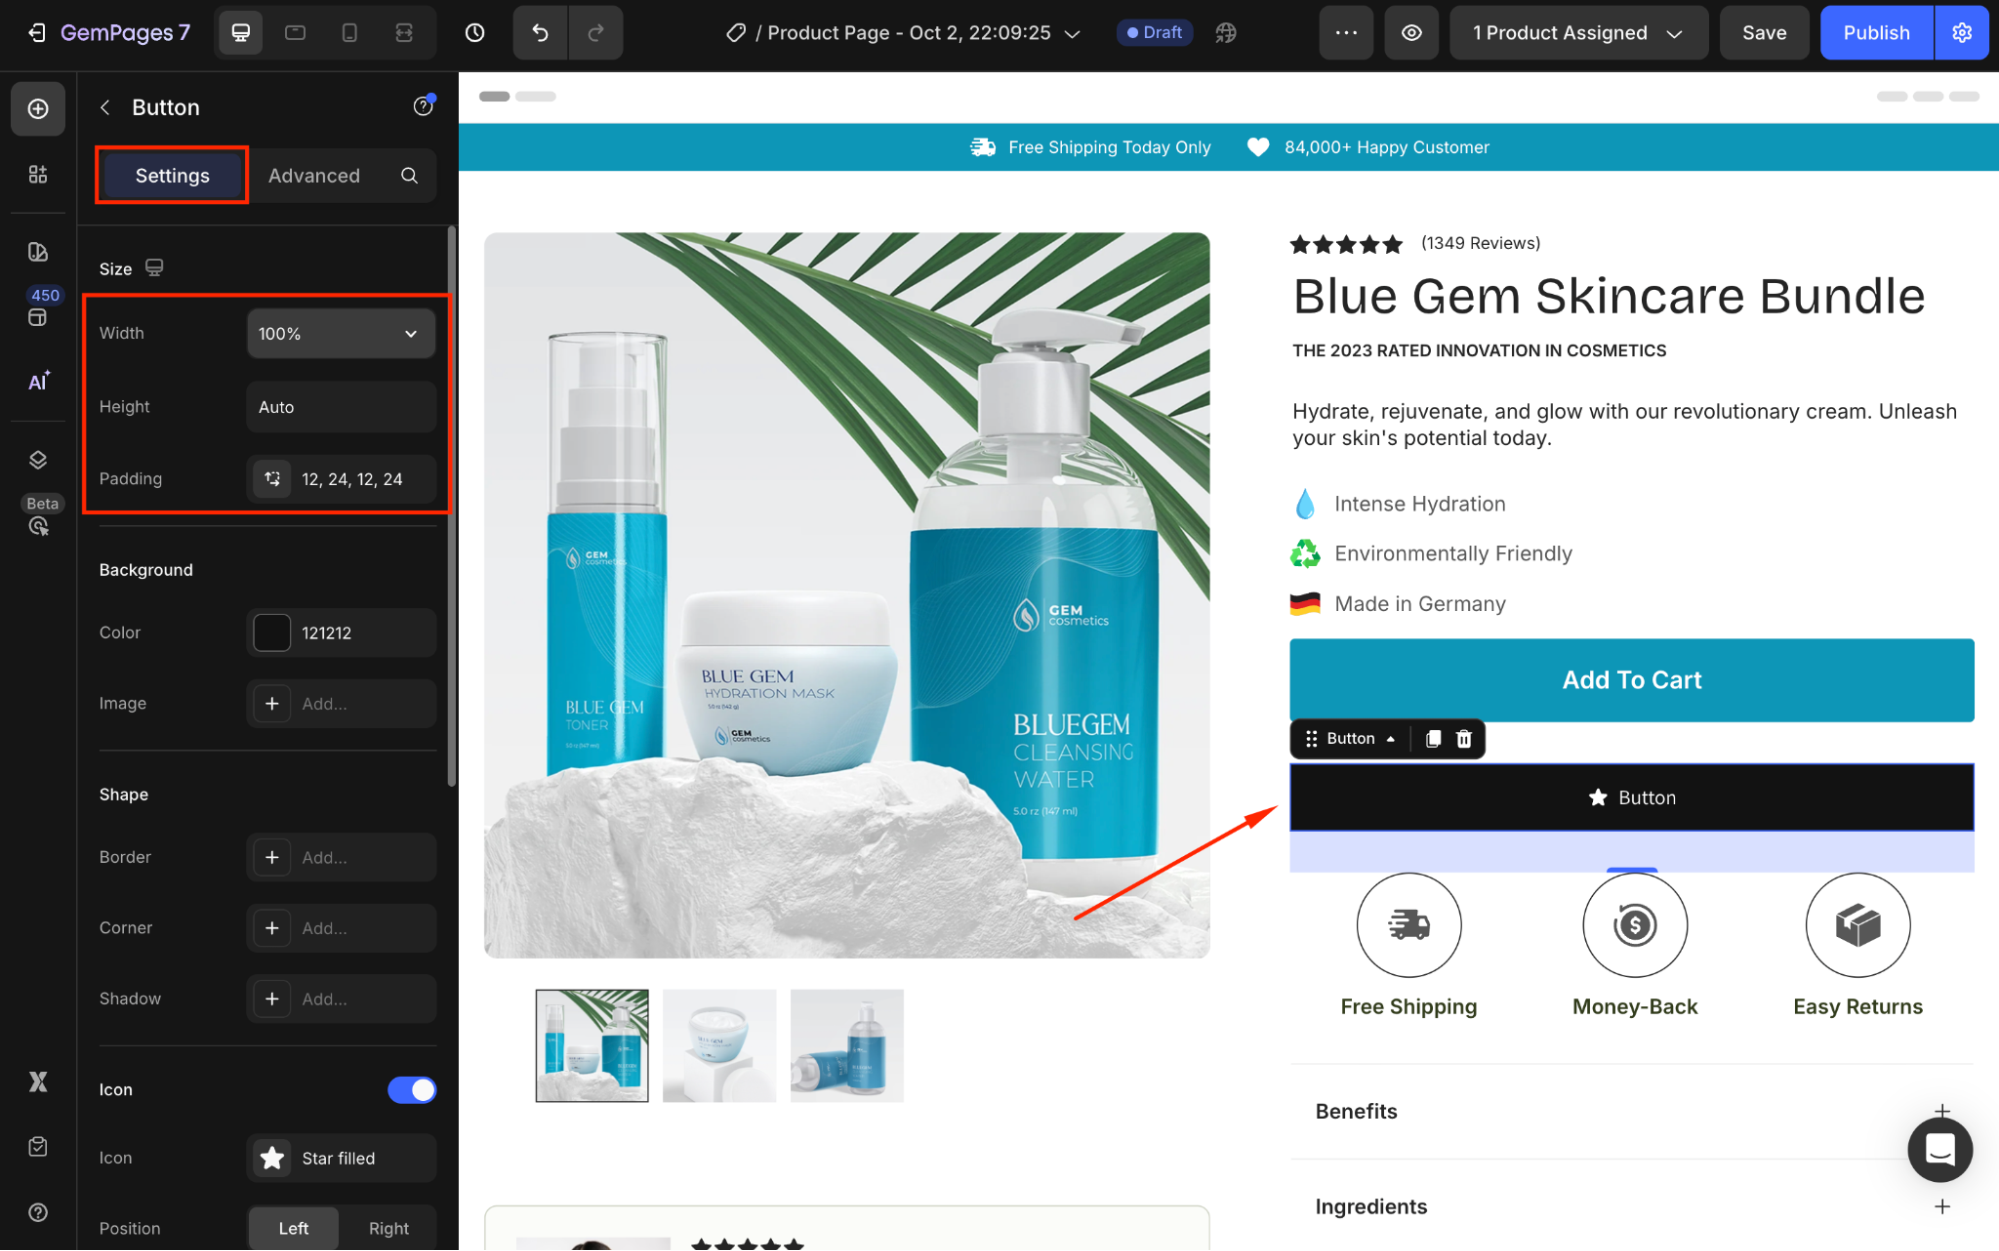Set icon position to Left

coord(293,1228)
